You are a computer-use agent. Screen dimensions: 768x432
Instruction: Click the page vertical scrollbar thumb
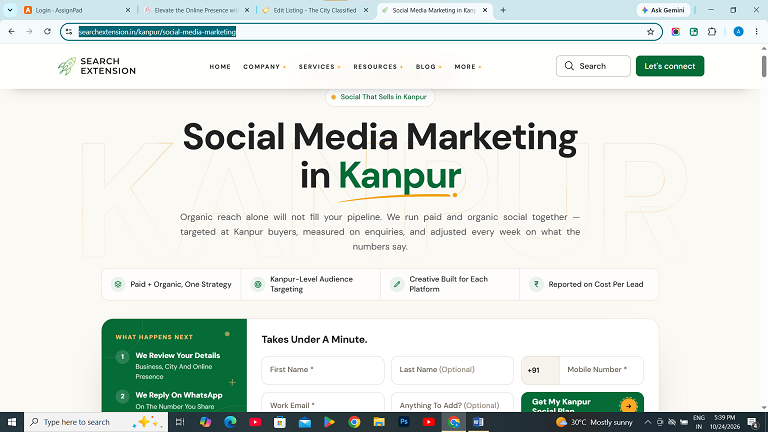tap(764, 66)
